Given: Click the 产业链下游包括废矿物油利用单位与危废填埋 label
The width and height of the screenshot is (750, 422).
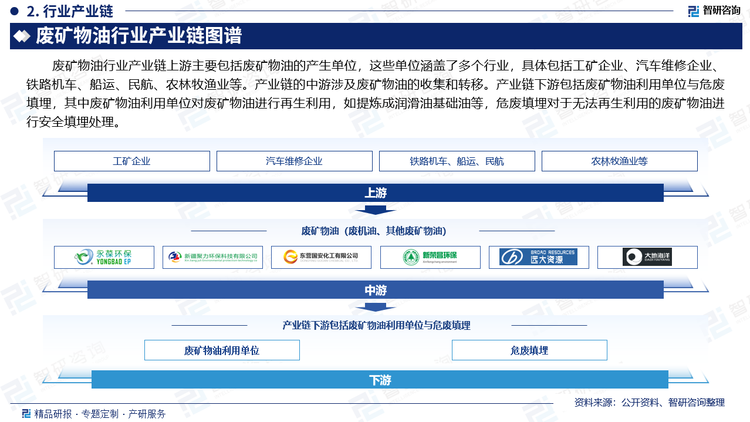Looking at the screenshot, I should click(x=376, y=325).
